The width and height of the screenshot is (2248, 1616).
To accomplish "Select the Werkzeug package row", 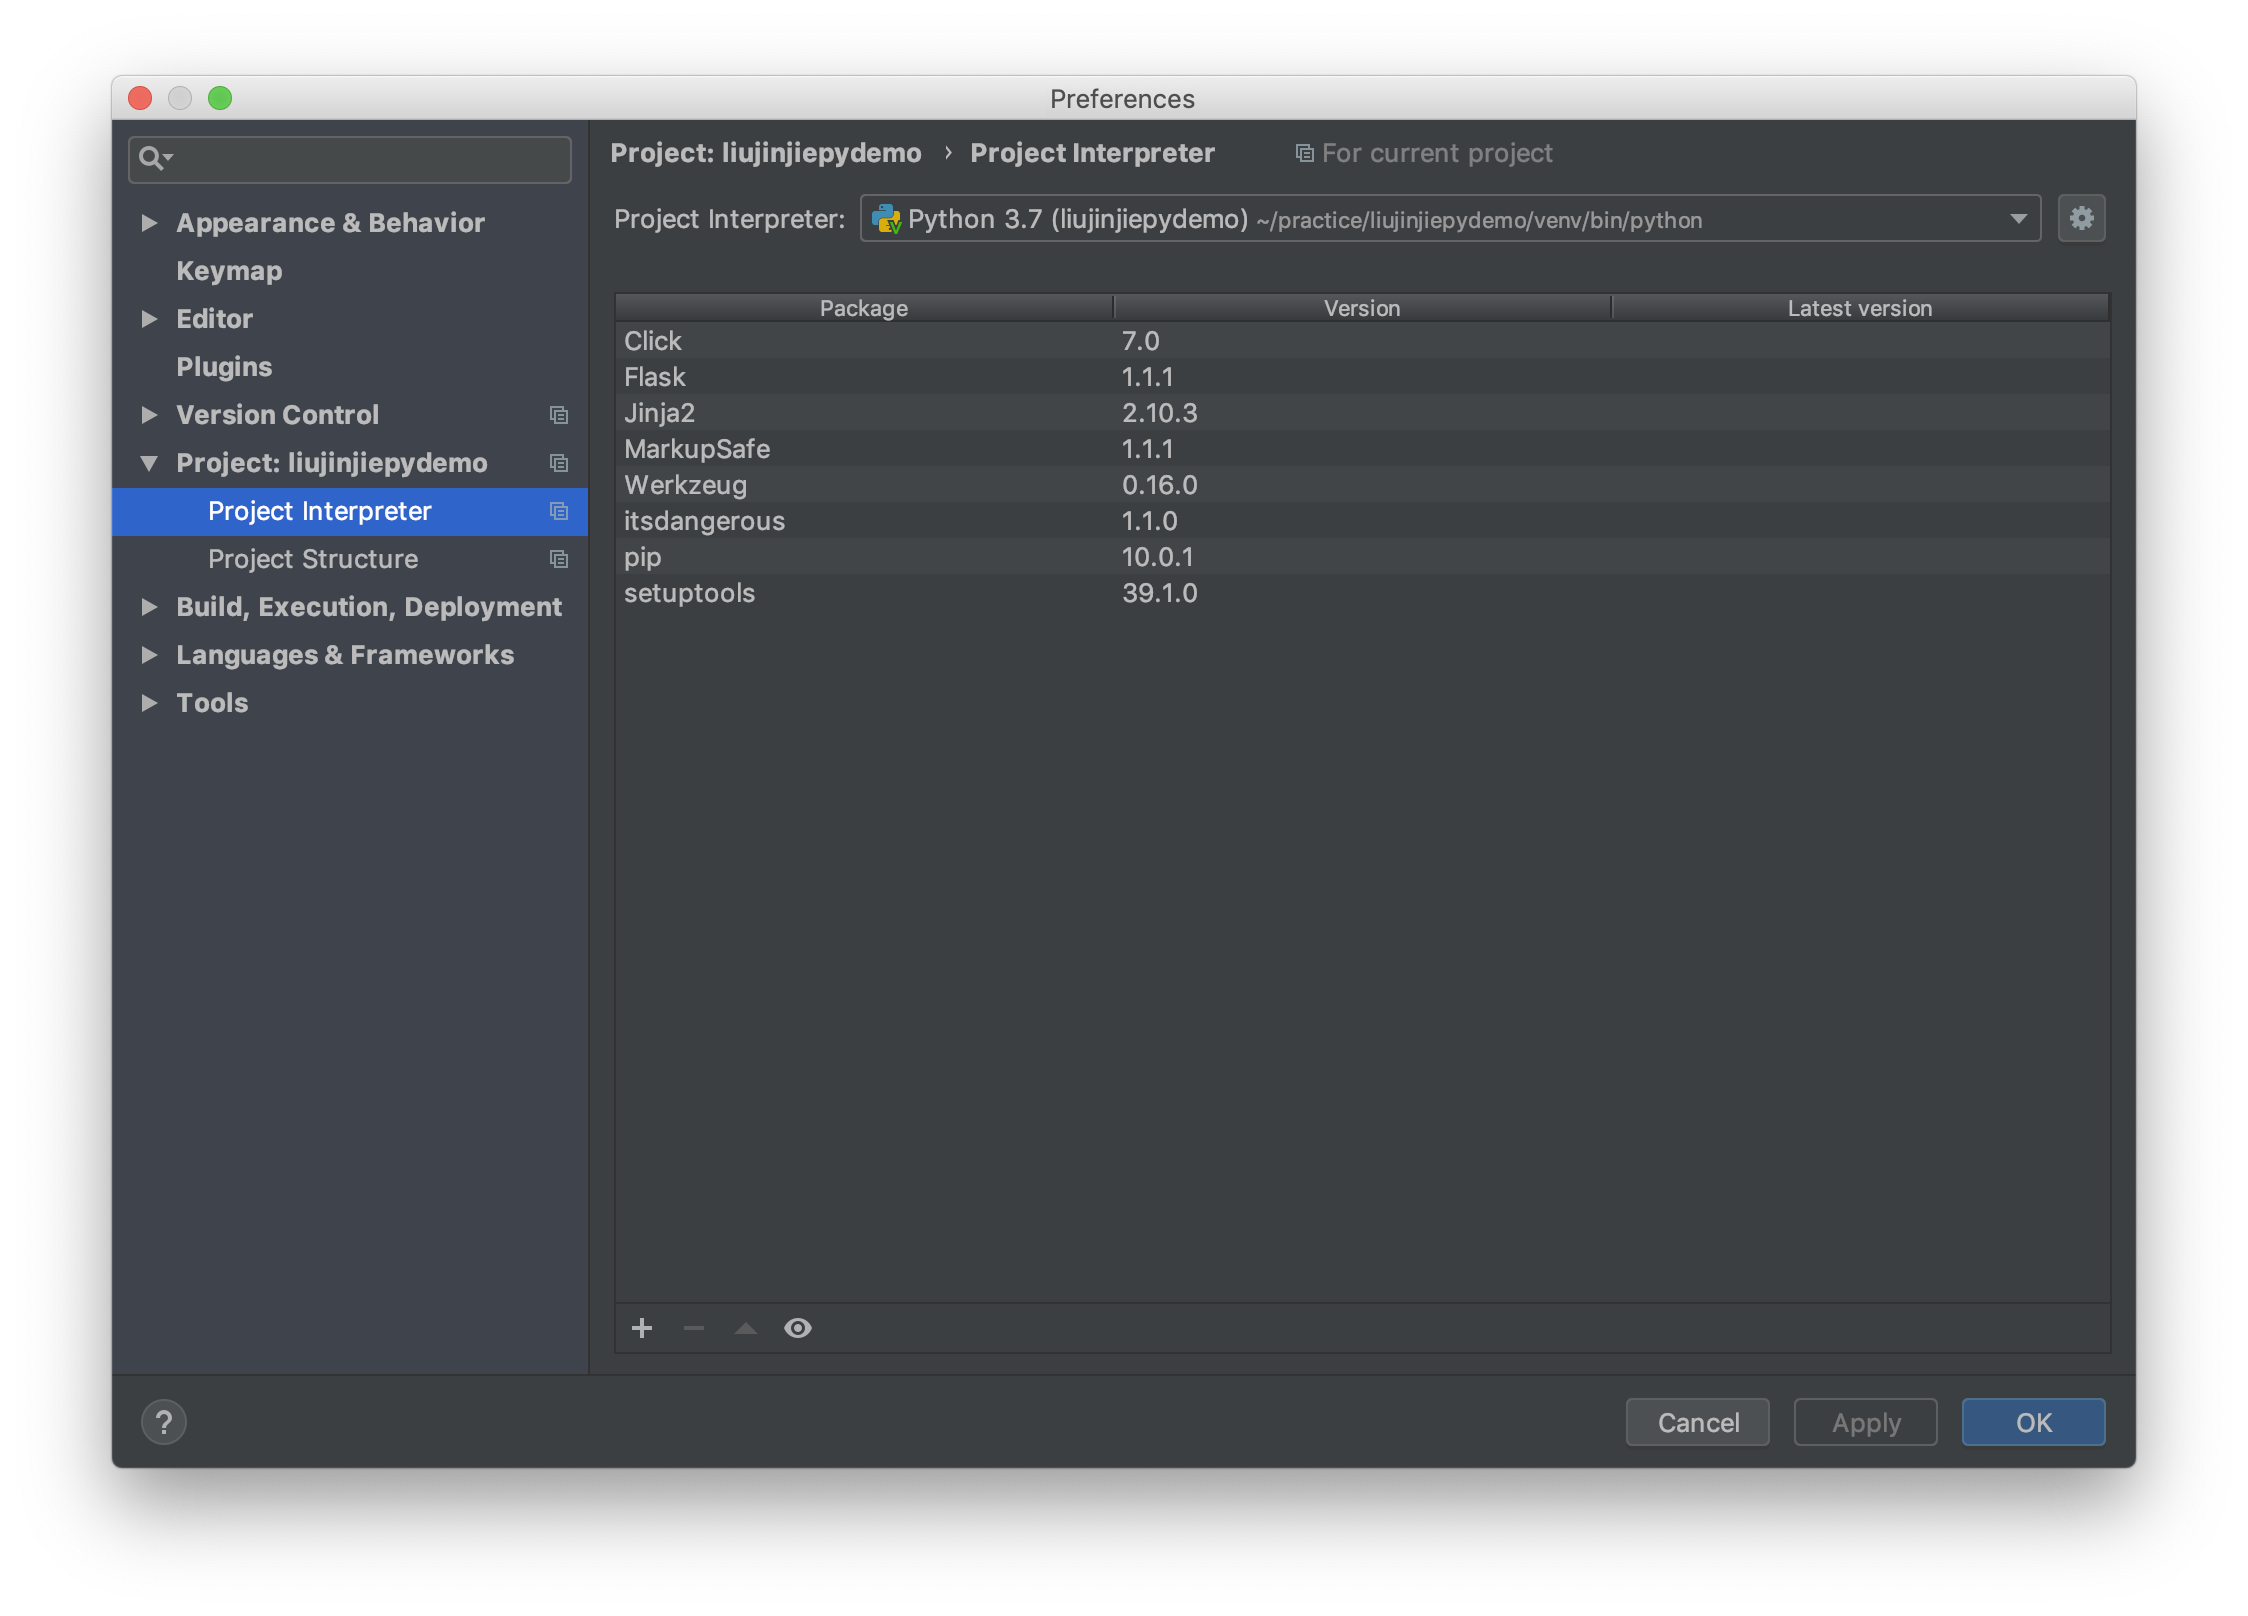I will (x=1362, y=485).
